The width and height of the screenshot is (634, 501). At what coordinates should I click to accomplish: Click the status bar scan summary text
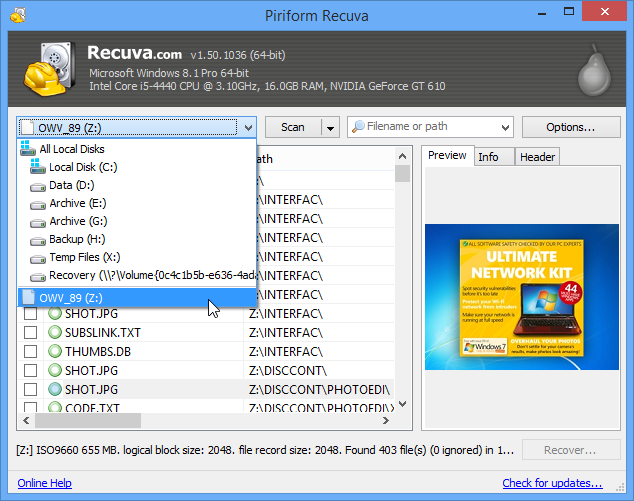point(265,450)
